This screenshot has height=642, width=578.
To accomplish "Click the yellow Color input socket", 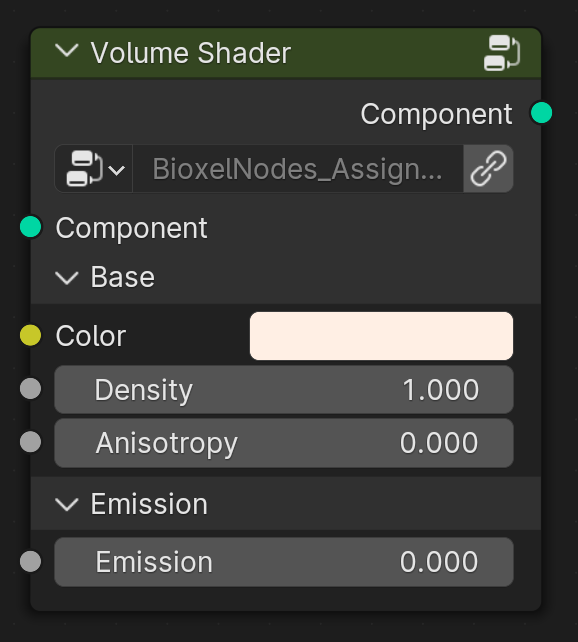I will click(31, 335).
